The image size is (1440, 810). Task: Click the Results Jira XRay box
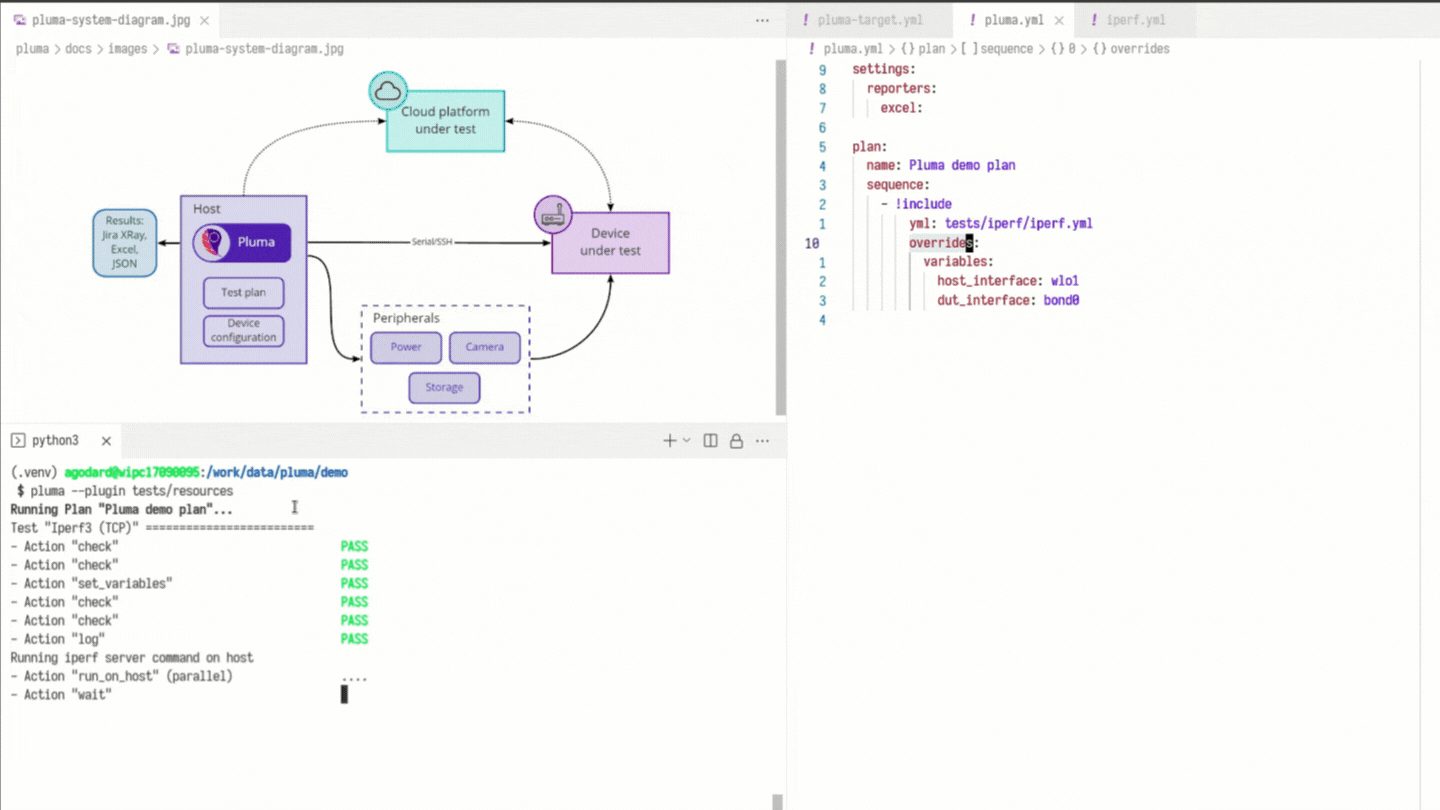125,243
